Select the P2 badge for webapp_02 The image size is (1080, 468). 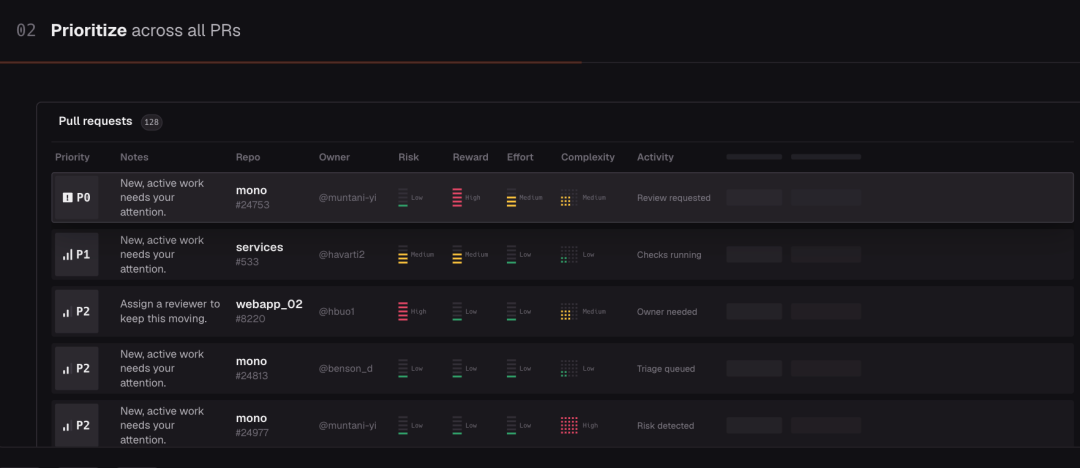[76, 312]
